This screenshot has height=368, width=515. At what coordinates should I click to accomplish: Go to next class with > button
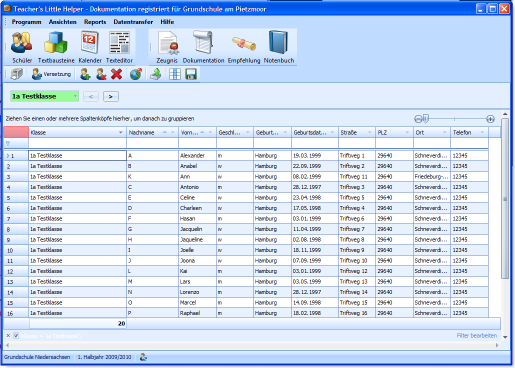(111, 96)
